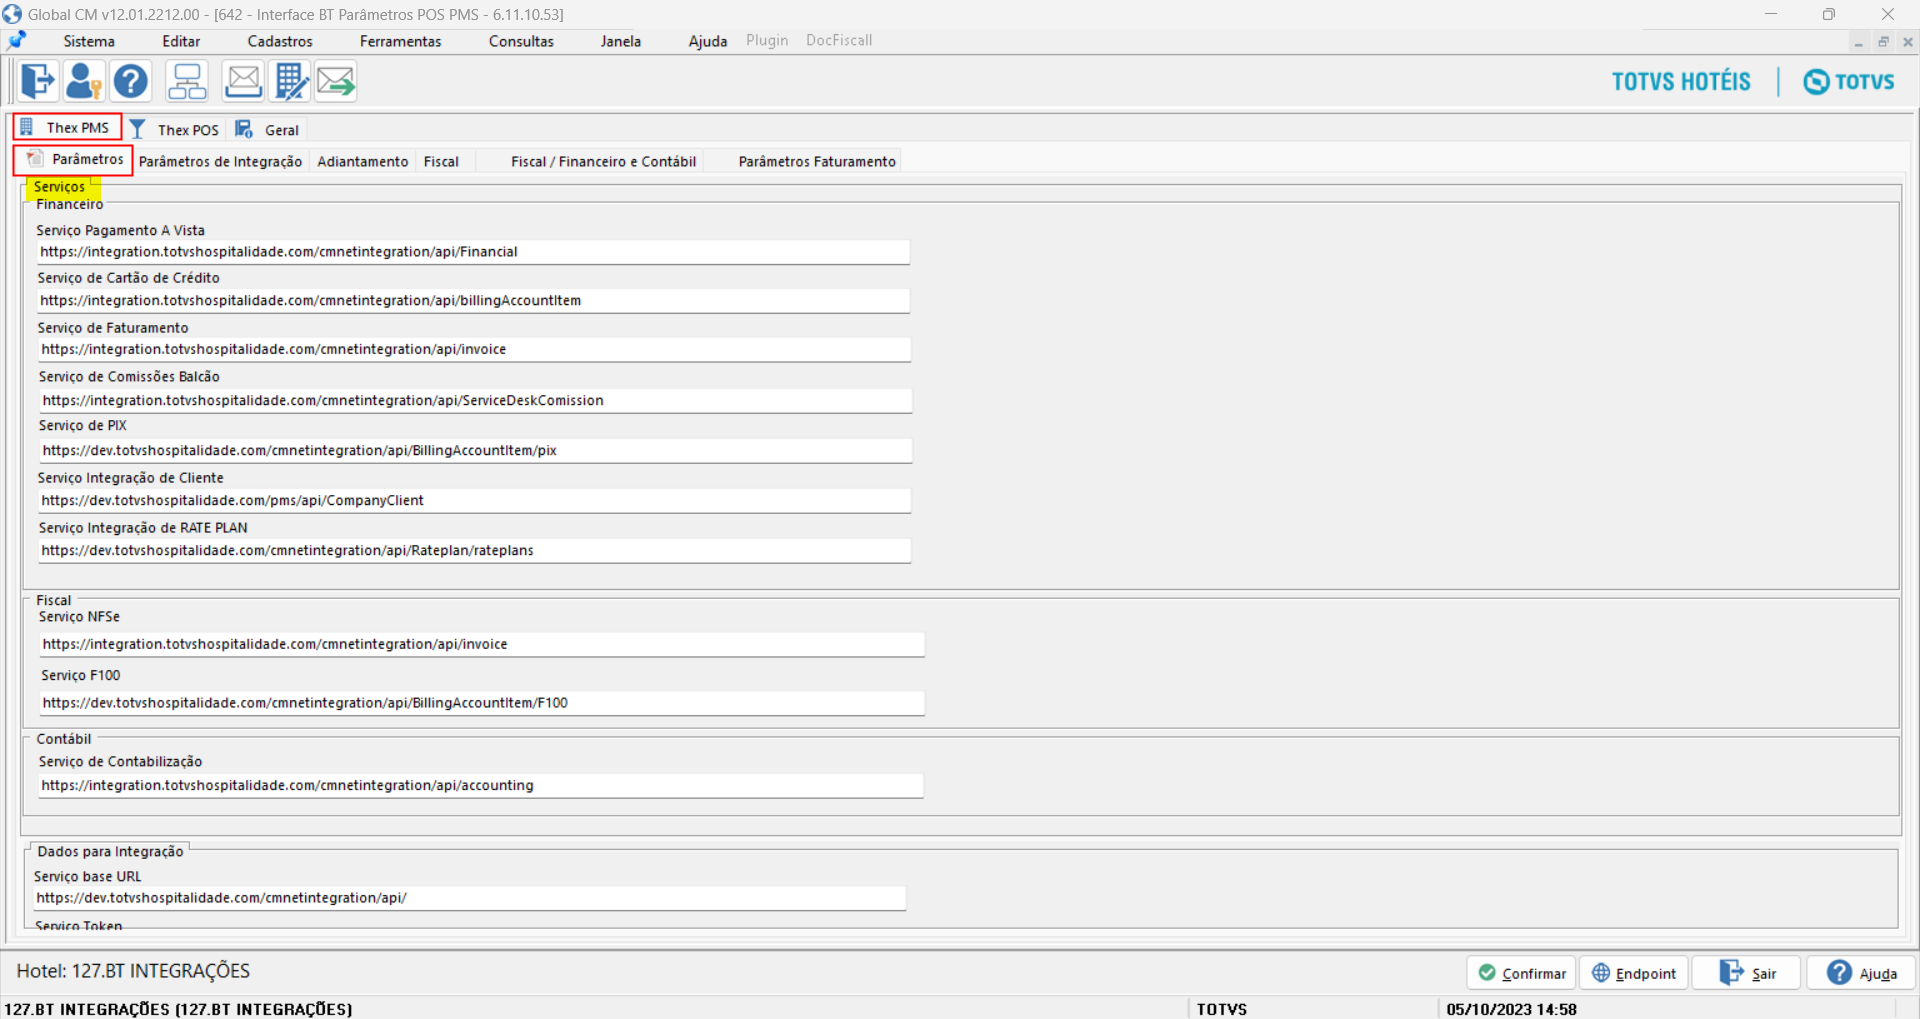Open the Consultas menu

coord(521,41)
